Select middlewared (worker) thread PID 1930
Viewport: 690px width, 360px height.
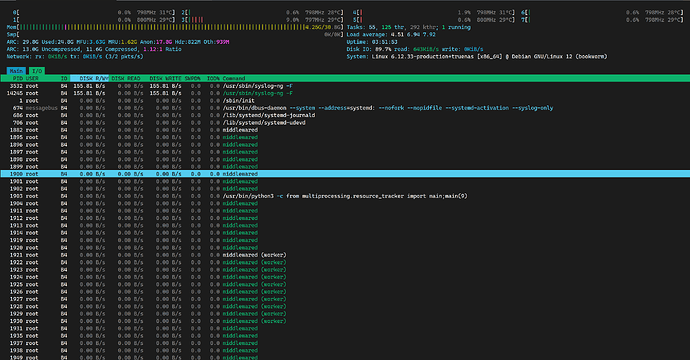coord(345,321)
